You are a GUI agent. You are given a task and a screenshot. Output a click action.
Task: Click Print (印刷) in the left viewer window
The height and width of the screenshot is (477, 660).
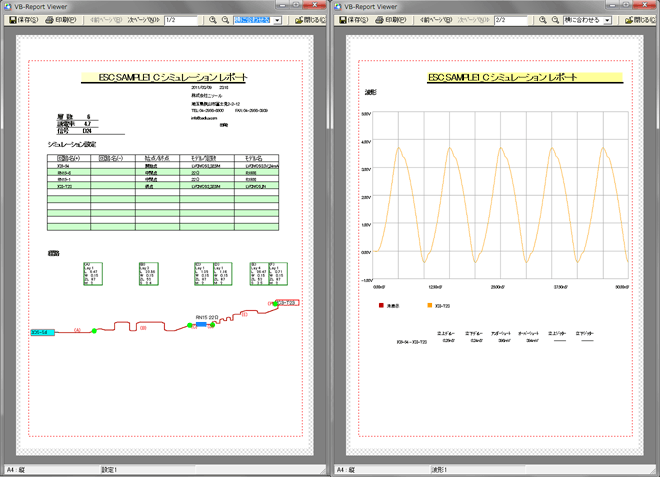(61, 20)
